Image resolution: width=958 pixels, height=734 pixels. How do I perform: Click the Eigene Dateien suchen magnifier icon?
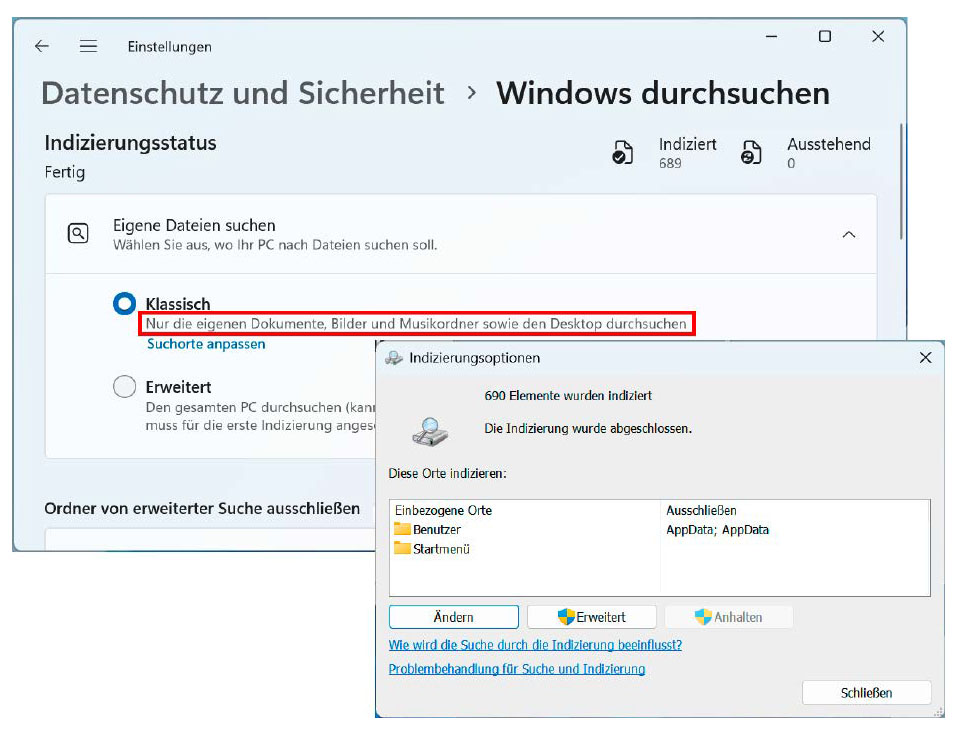click(78, 233)
